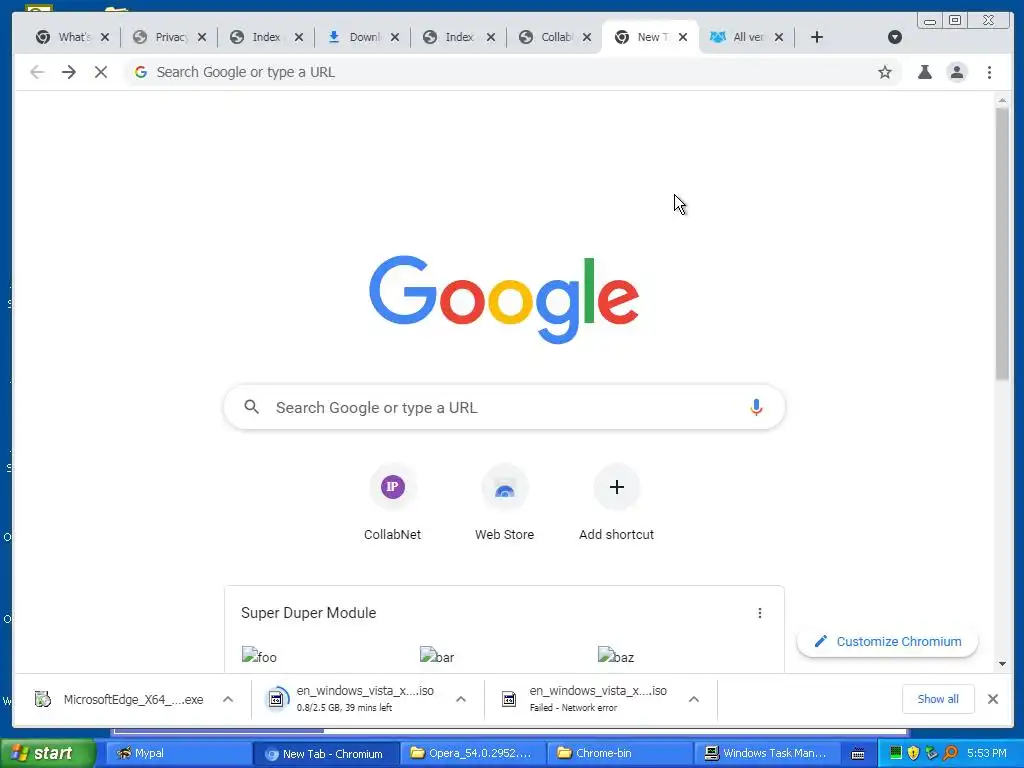Bookmark this tab with the star
The height and width of the screenshot is (768, 1024).
(x=884, y=72)
